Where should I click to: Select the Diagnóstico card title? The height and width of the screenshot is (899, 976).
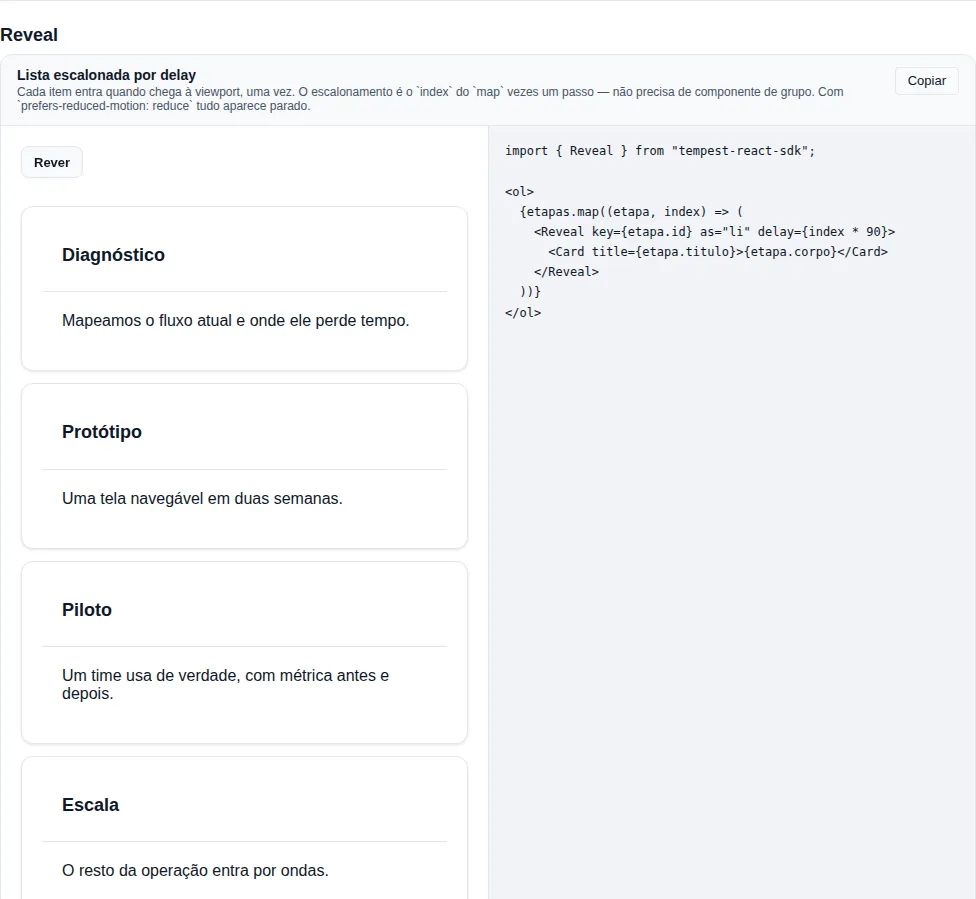113,255
